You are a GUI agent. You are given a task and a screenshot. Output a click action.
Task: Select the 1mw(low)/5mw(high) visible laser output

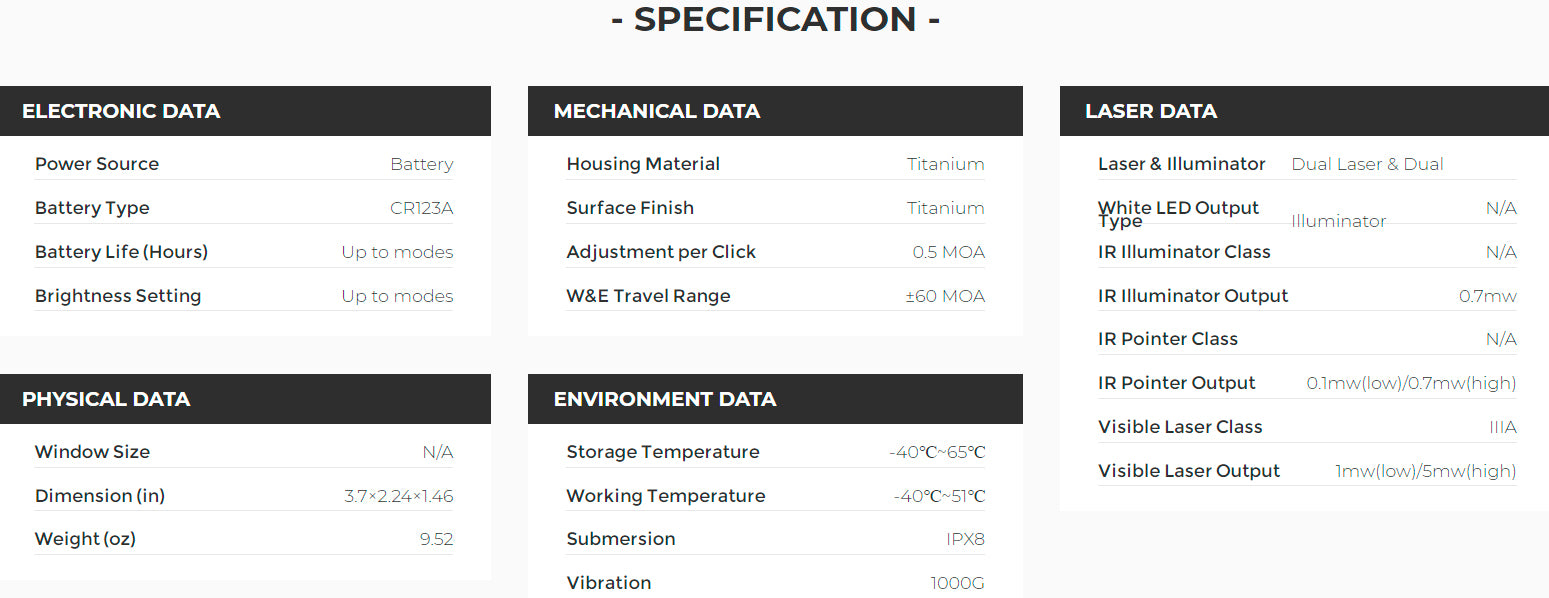[1425, 471]
